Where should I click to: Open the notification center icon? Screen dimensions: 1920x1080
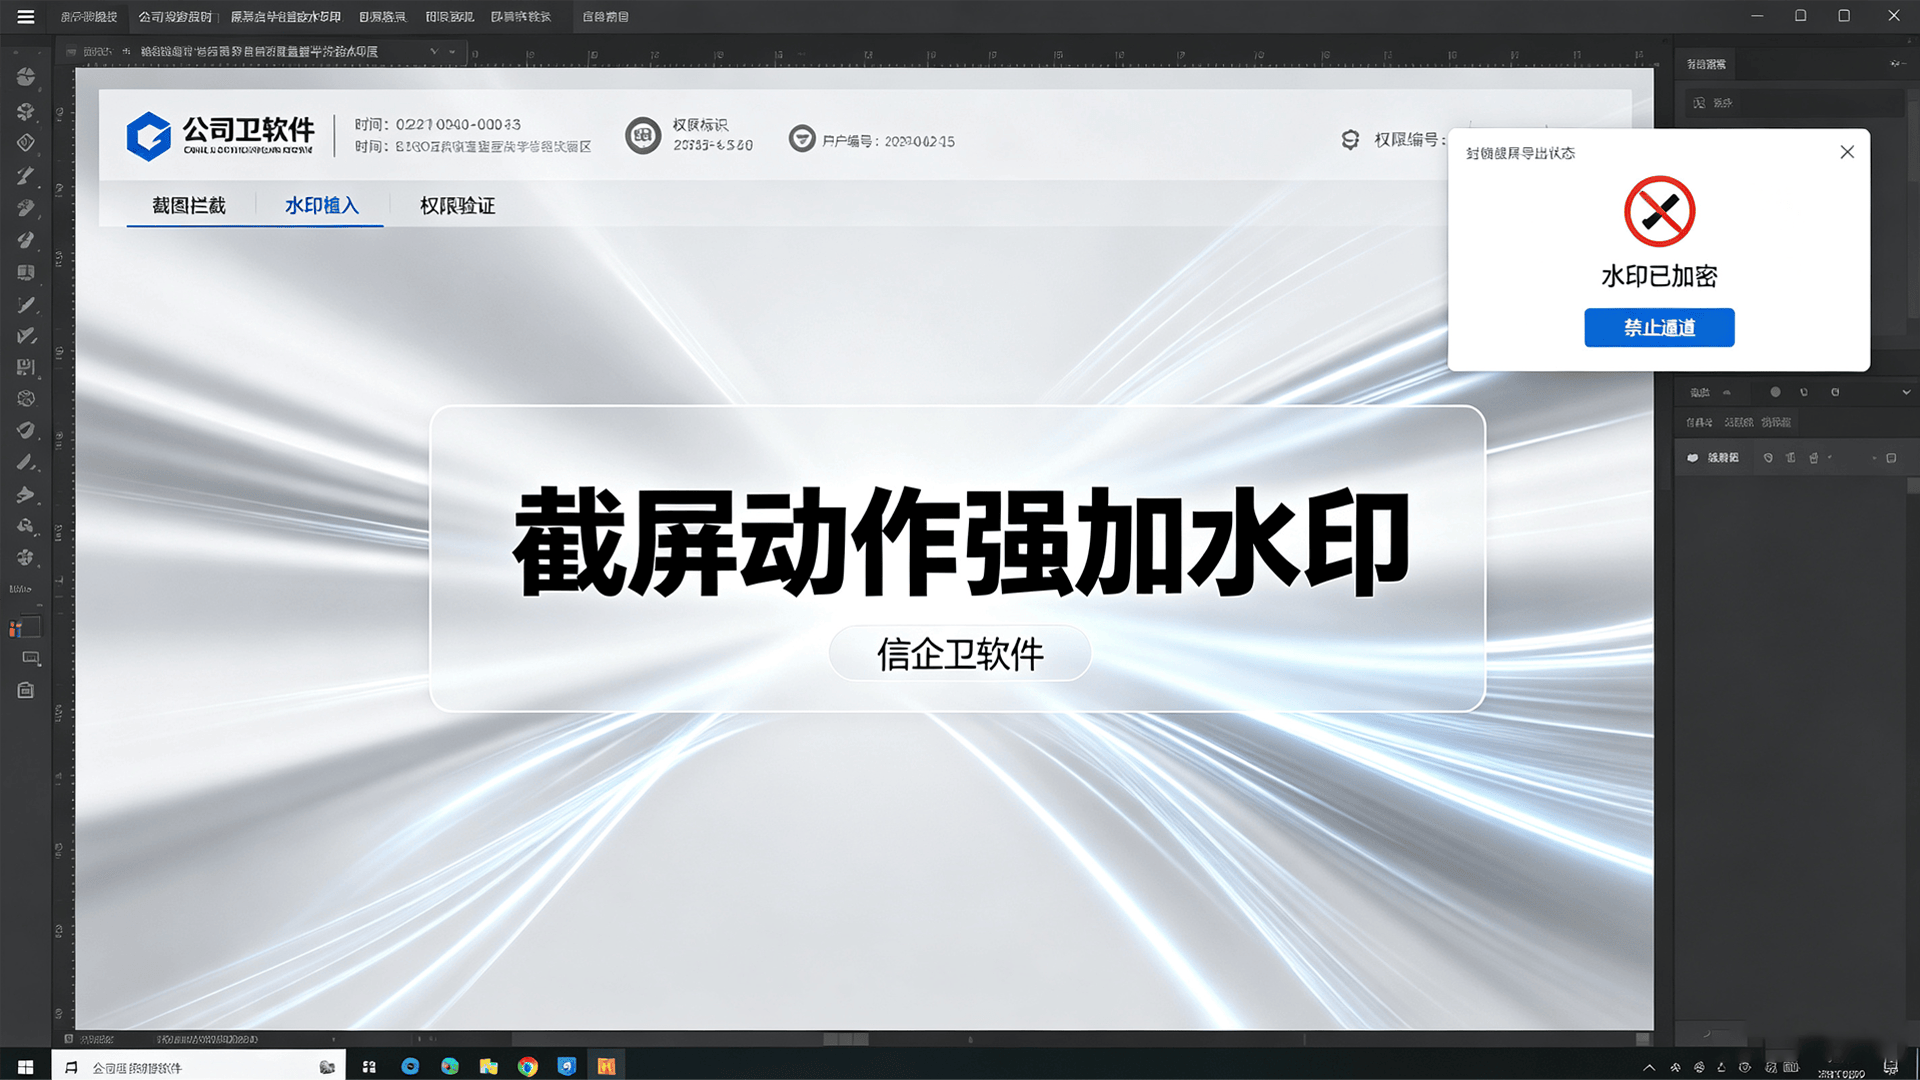click(1891, 1068)
